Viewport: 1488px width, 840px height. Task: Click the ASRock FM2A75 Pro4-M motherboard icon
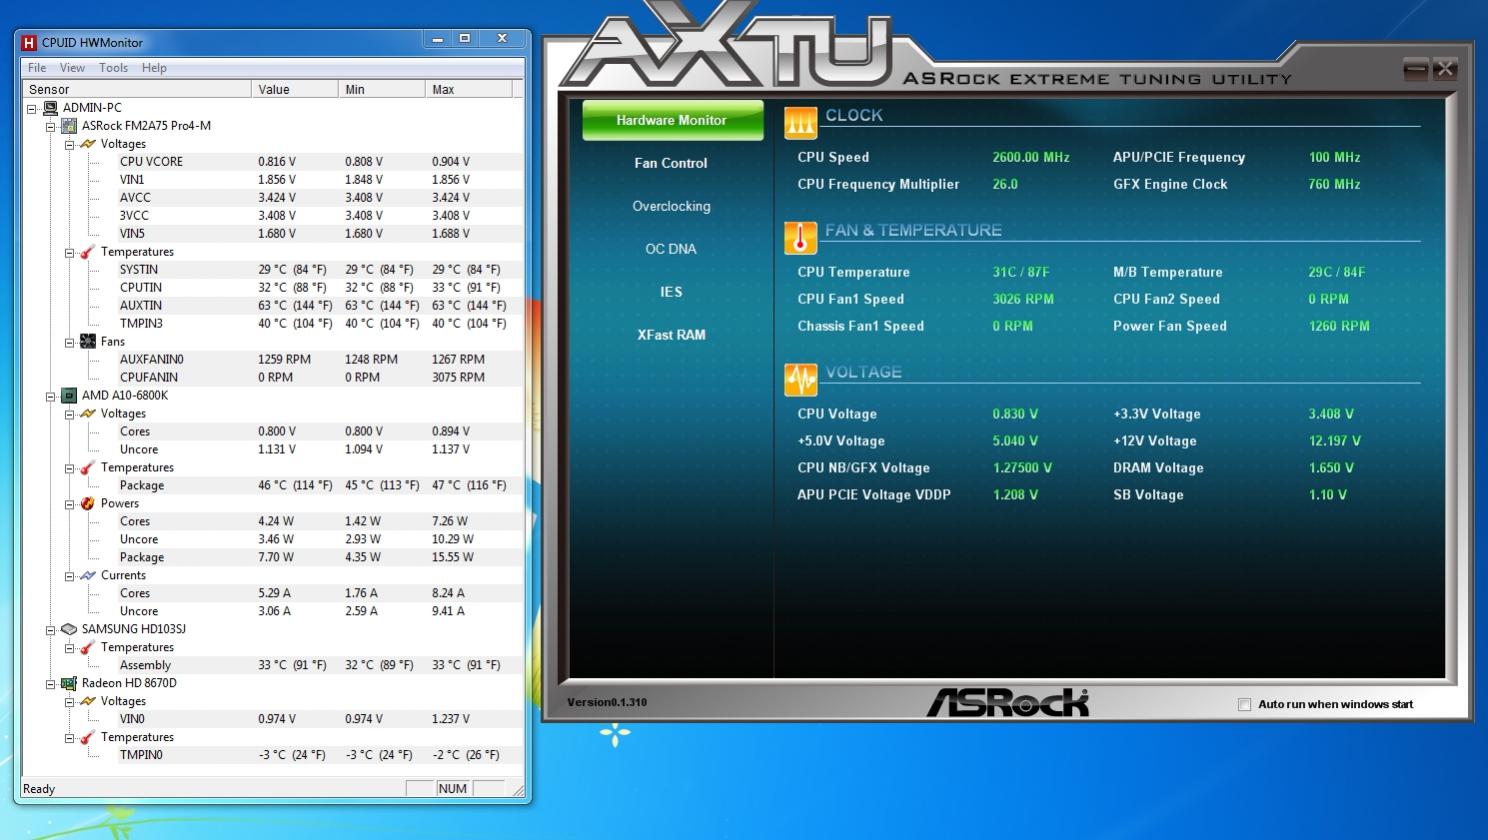click(x=69, y=126)
